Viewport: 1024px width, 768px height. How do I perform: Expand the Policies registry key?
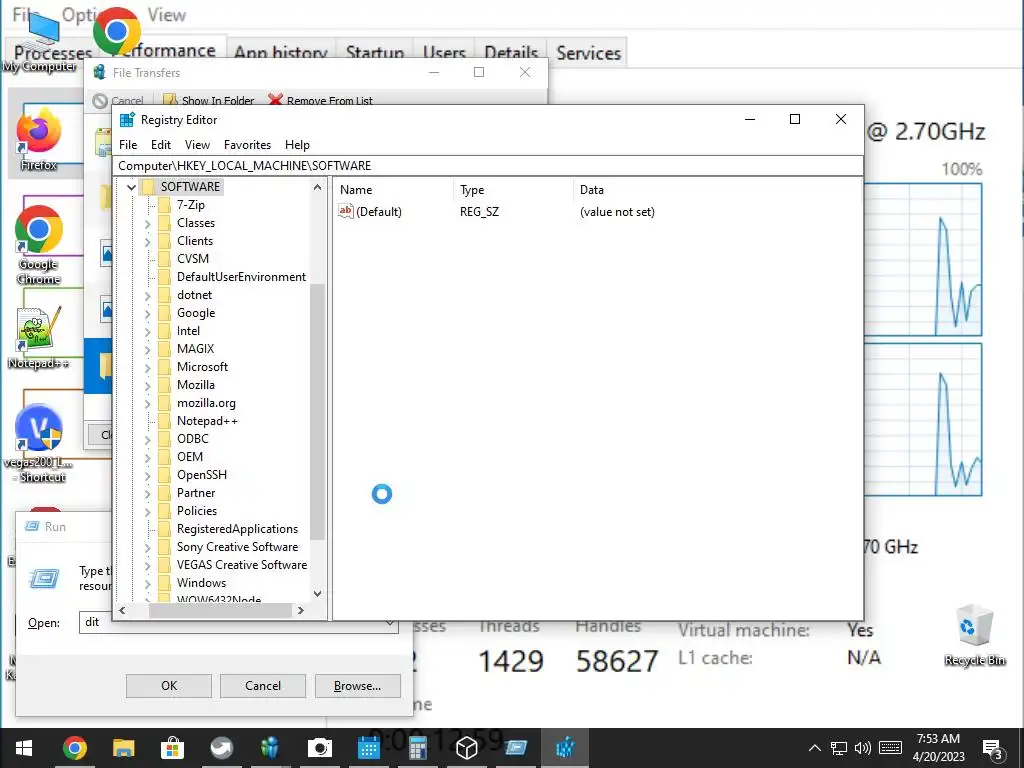pyautogui.click(x=147, y=511)
